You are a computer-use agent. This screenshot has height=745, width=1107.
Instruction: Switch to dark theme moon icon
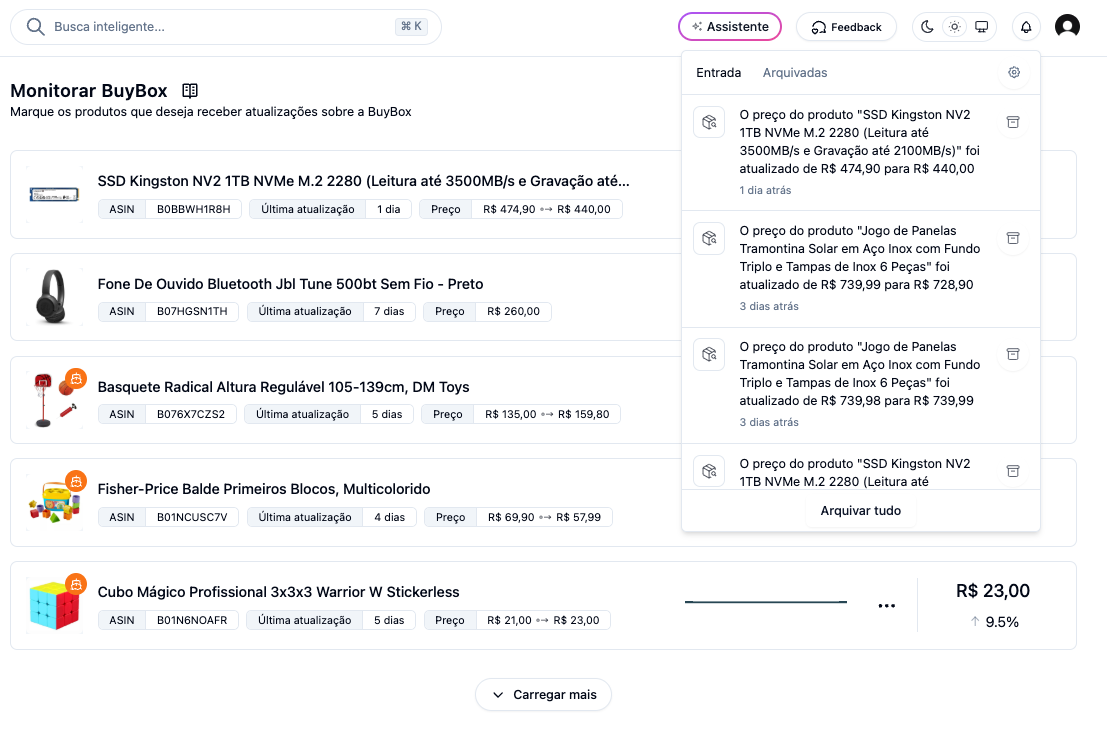[927, 27]
